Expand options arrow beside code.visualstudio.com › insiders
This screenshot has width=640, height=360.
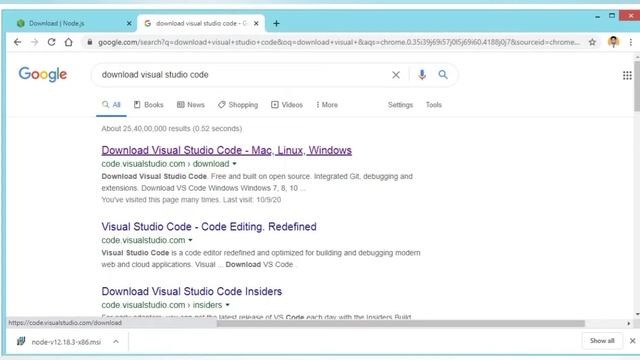coord(227,305)
